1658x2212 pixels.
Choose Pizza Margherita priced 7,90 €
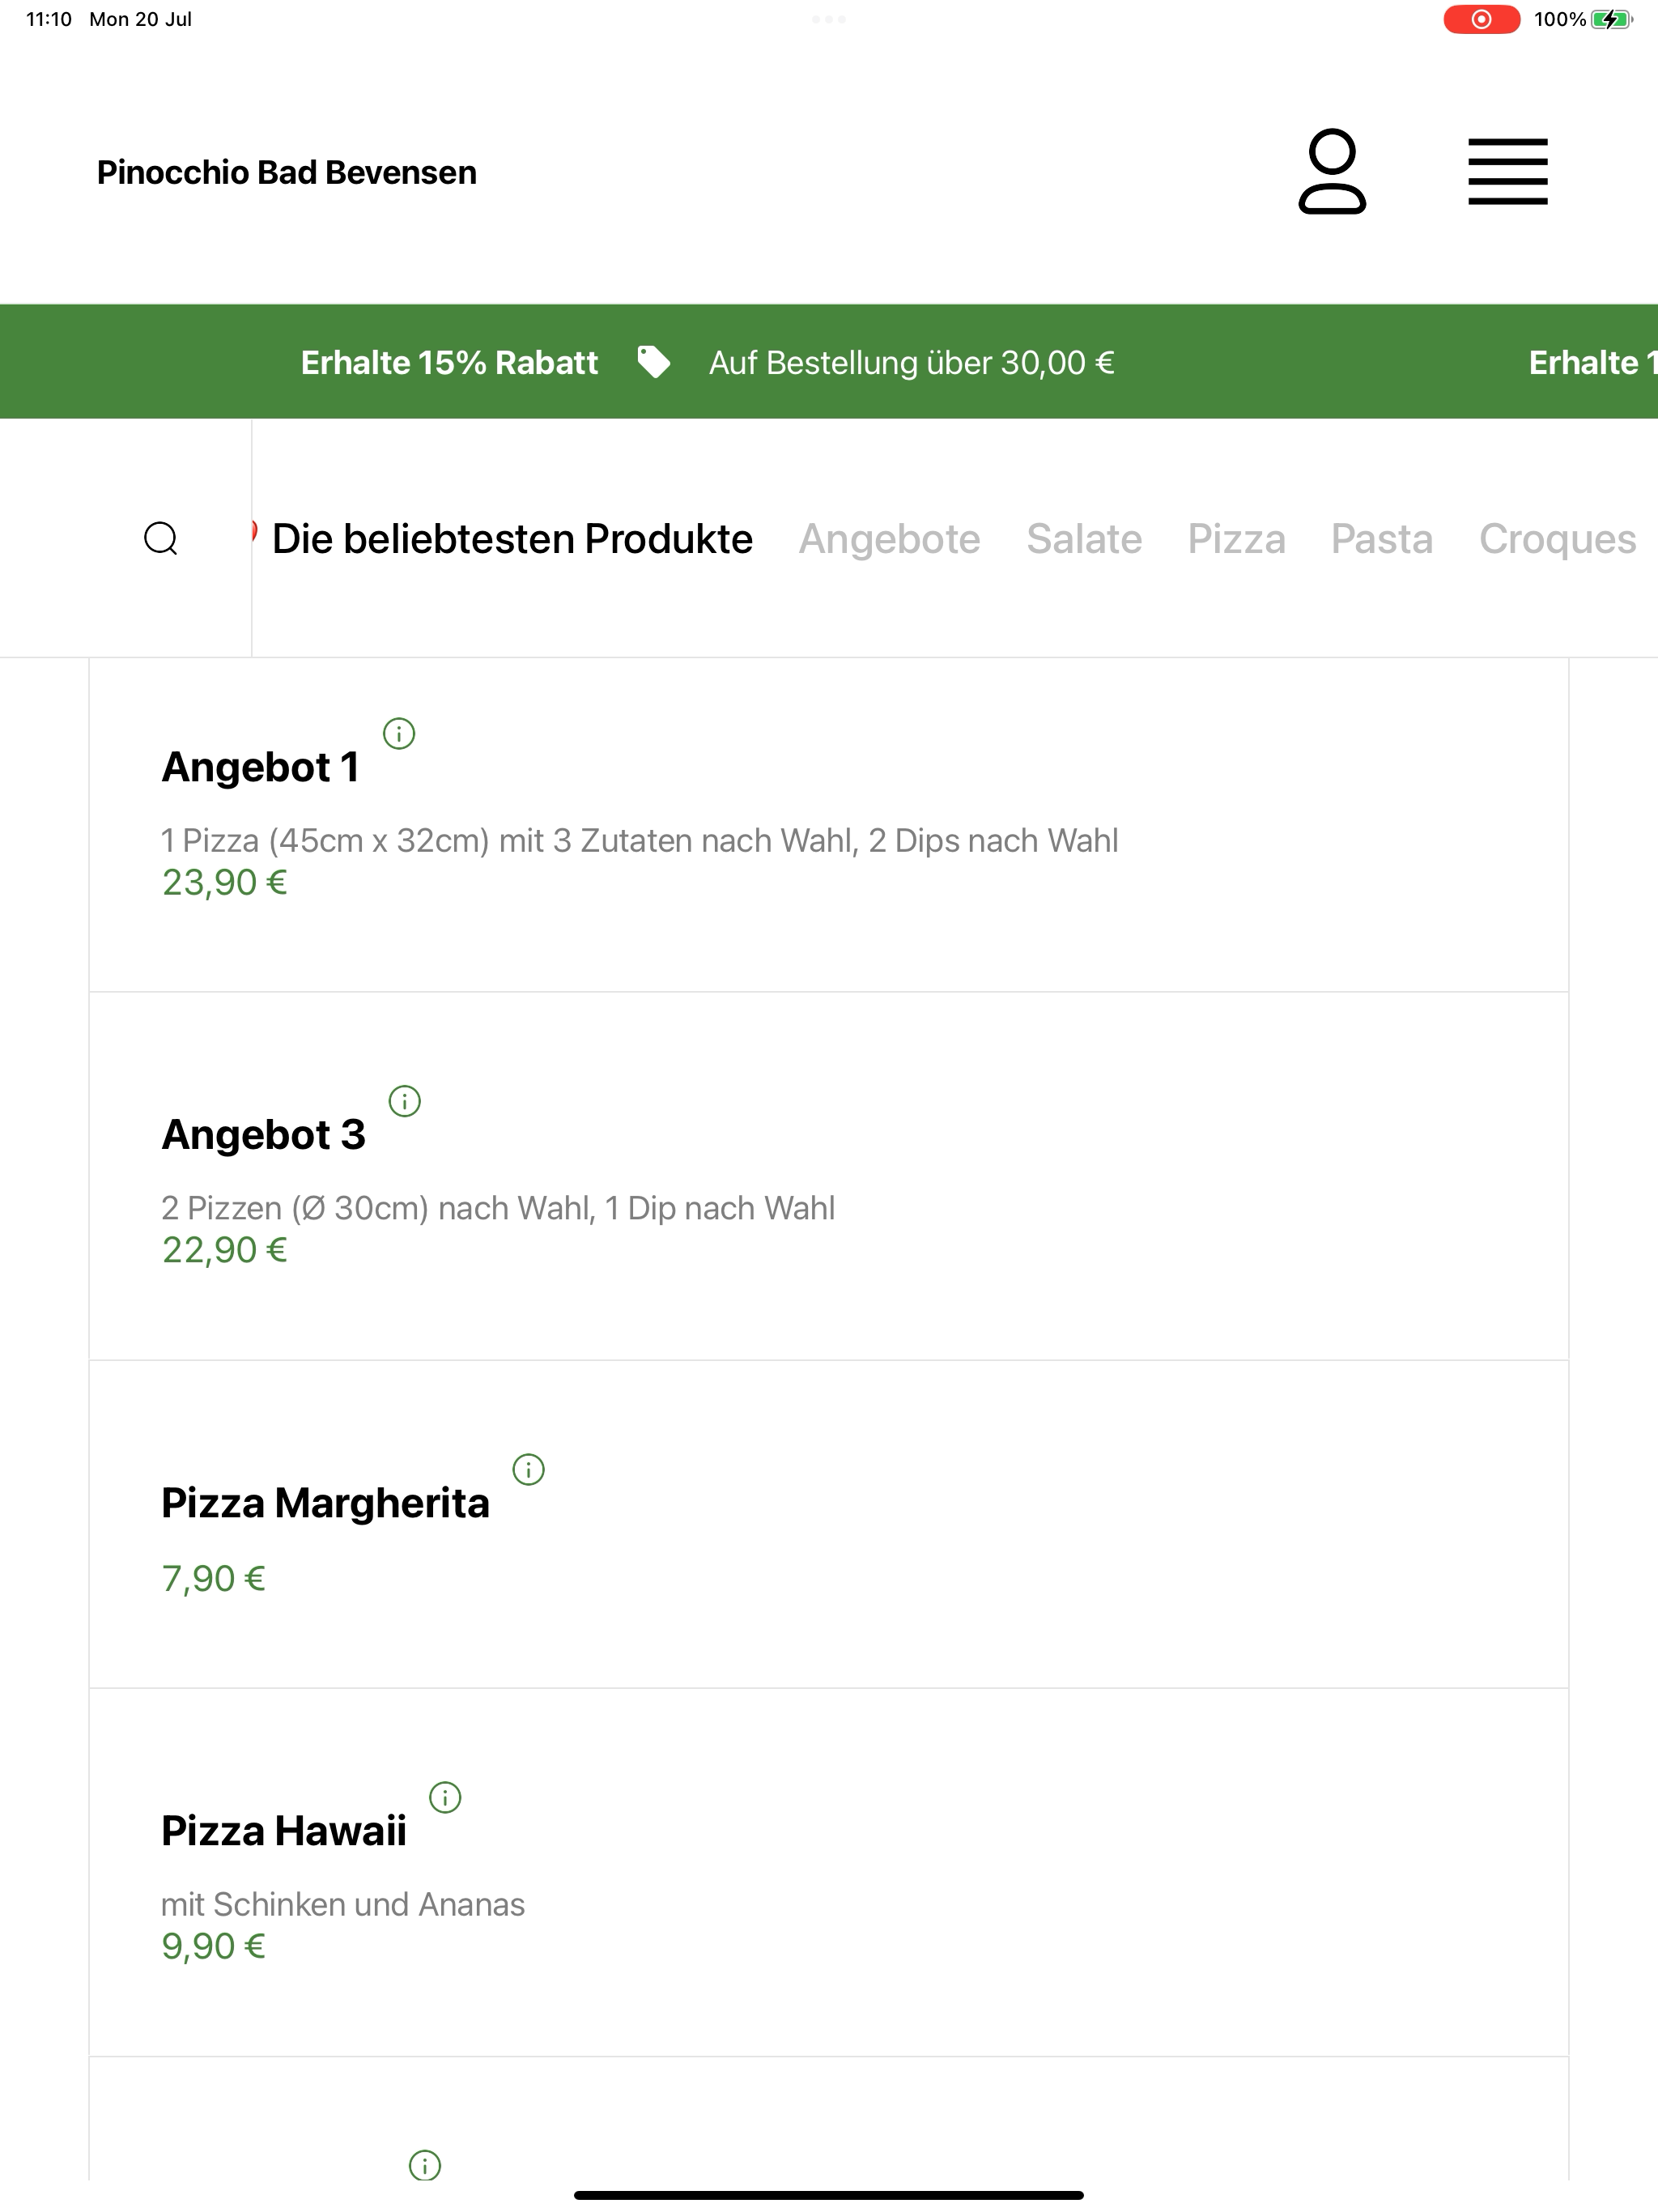(829, 1524)
